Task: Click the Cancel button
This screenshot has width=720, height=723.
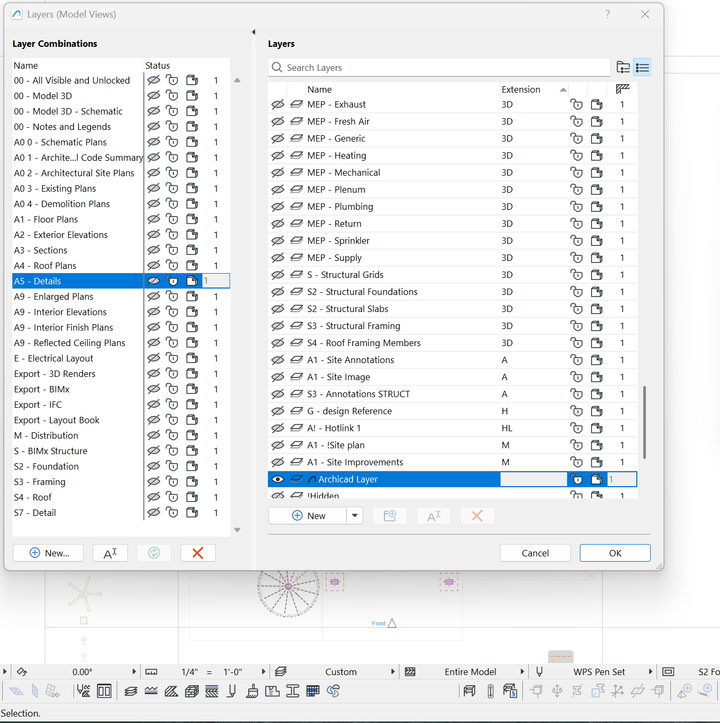Action: [x=535, y=553]
